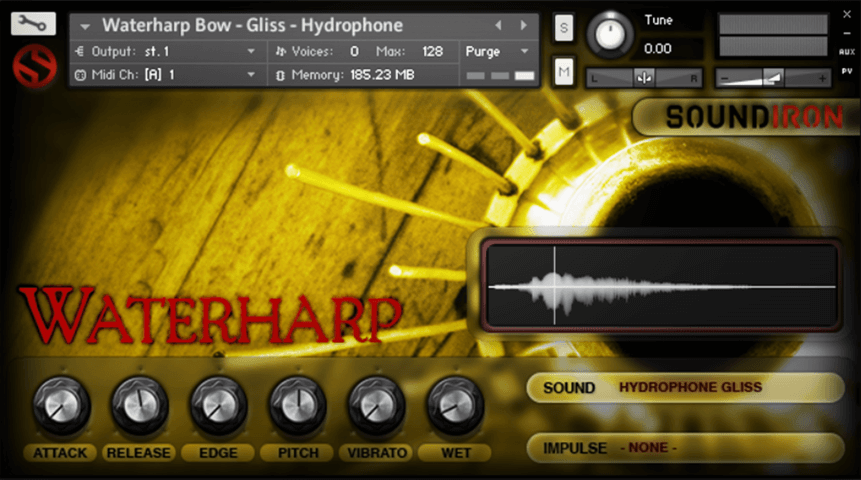The image size is (861, 480).
Task: Click the AUX sends label
Action: coord(847,50)
